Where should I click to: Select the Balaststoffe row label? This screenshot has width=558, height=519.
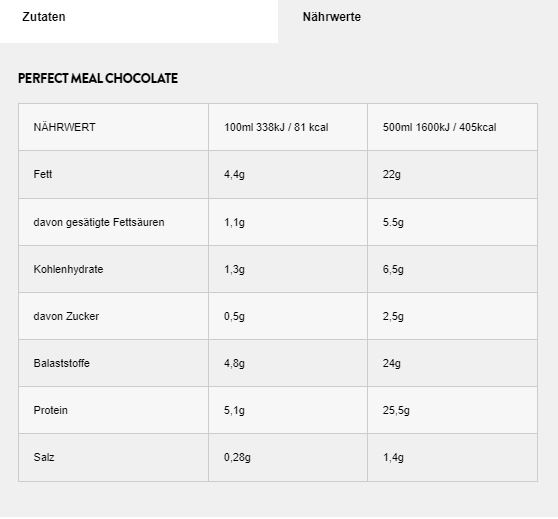pyautogui.click(x=62, y=363)
